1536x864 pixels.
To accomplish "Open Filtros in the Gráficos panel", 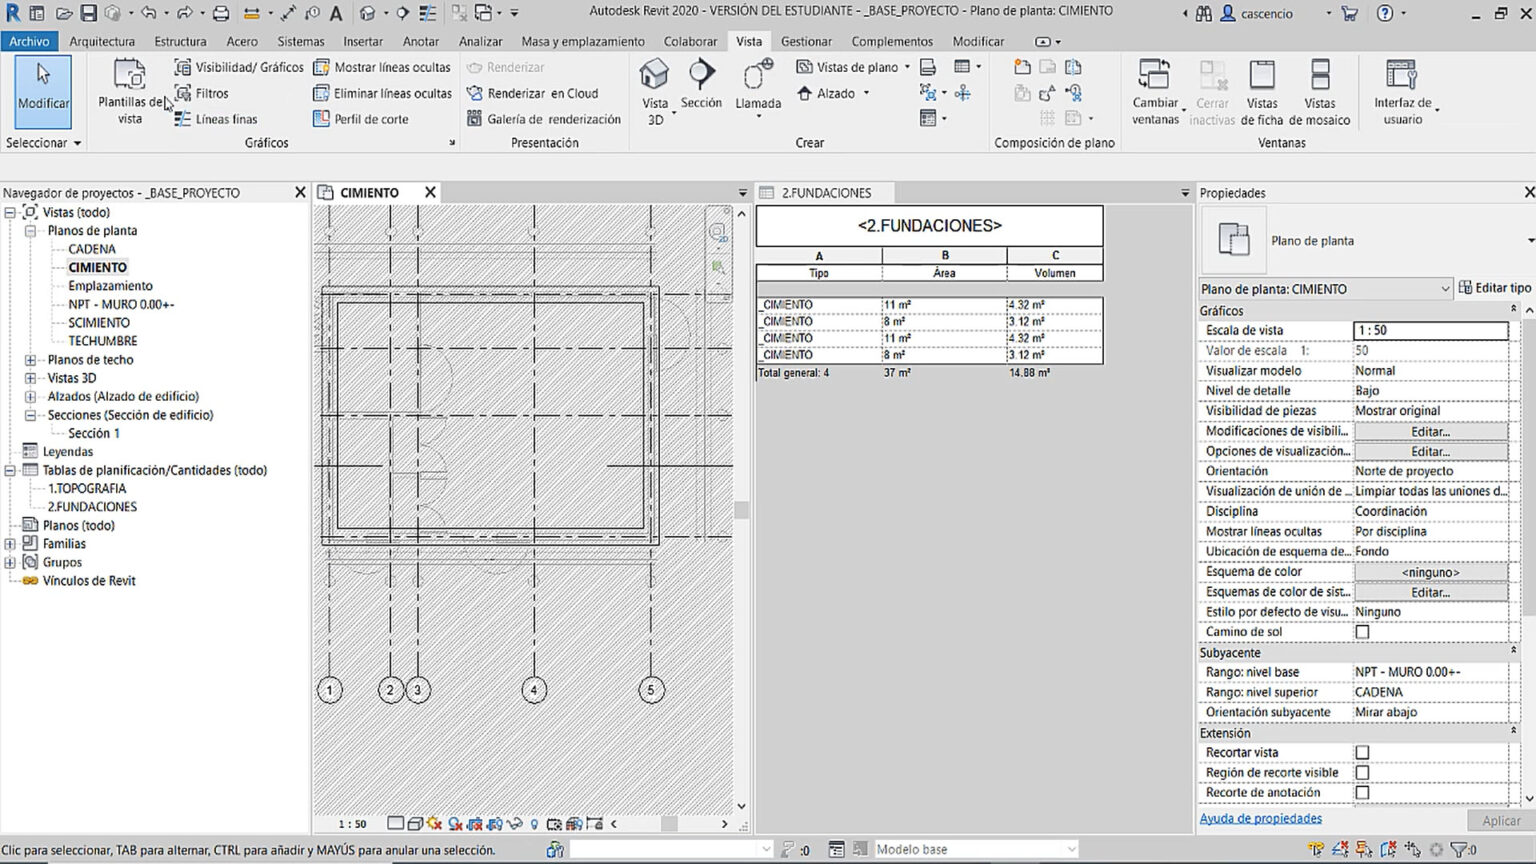I will click(x=206, y=93).
